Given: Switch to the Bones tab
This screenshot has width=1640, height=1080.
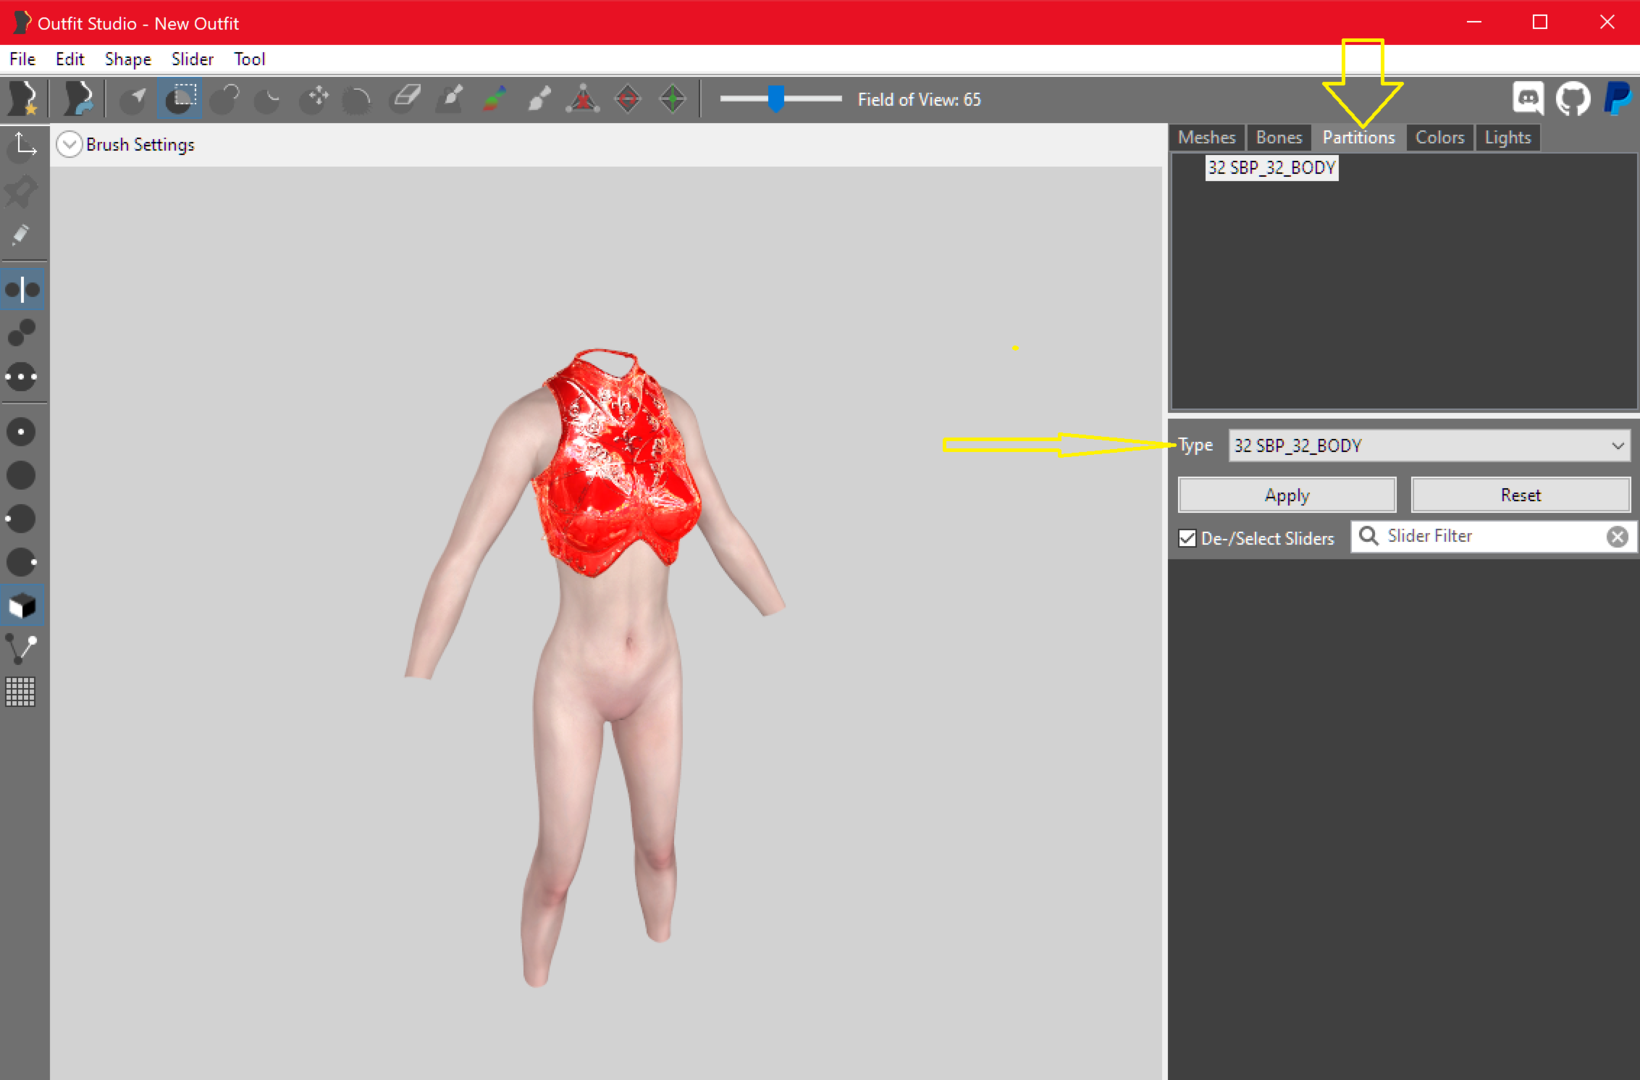Looking at the screenshot, I should point(1279,137).
